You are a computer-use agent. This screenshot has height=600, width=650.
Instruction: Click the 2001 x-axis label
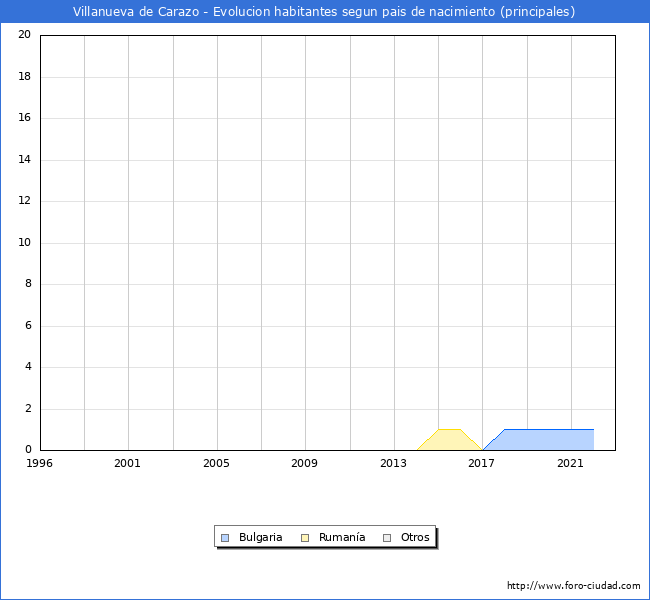(x=127, y=463)
